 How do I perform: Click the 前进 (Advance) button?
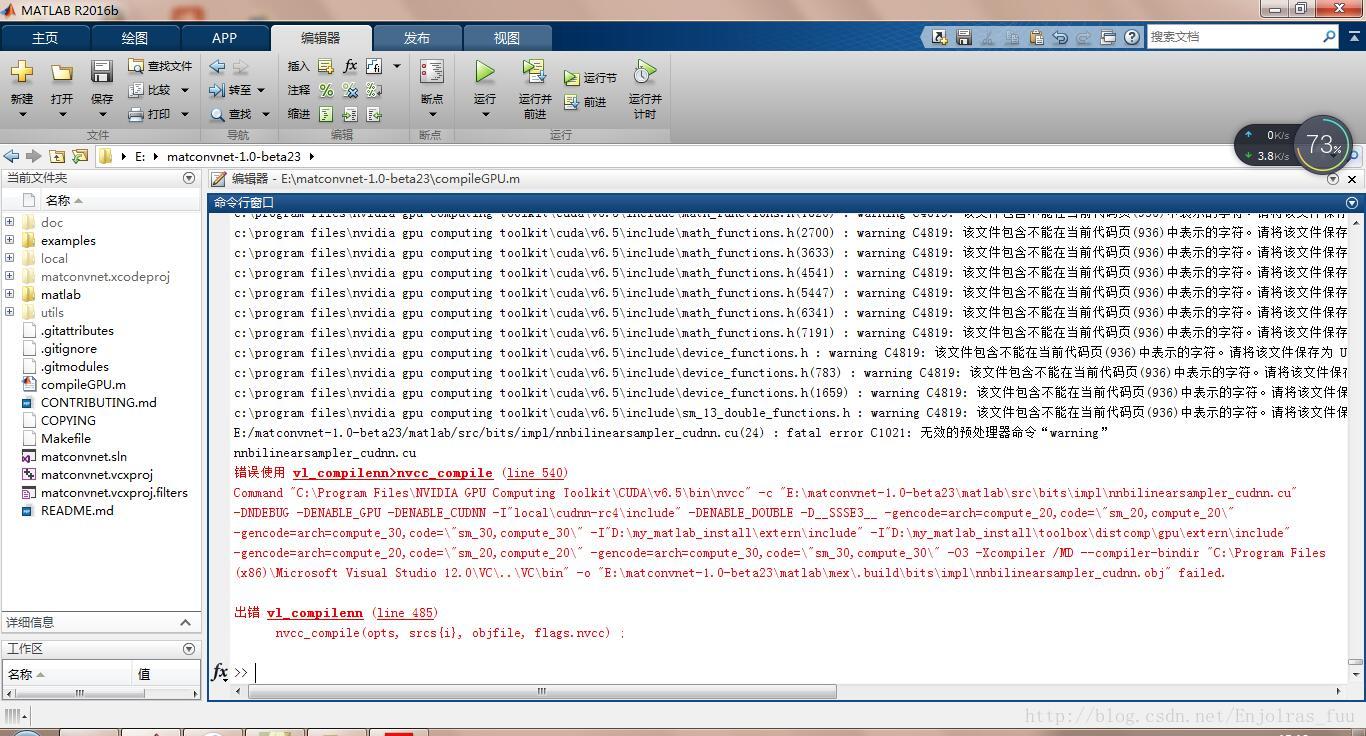[x=585, y=102]
